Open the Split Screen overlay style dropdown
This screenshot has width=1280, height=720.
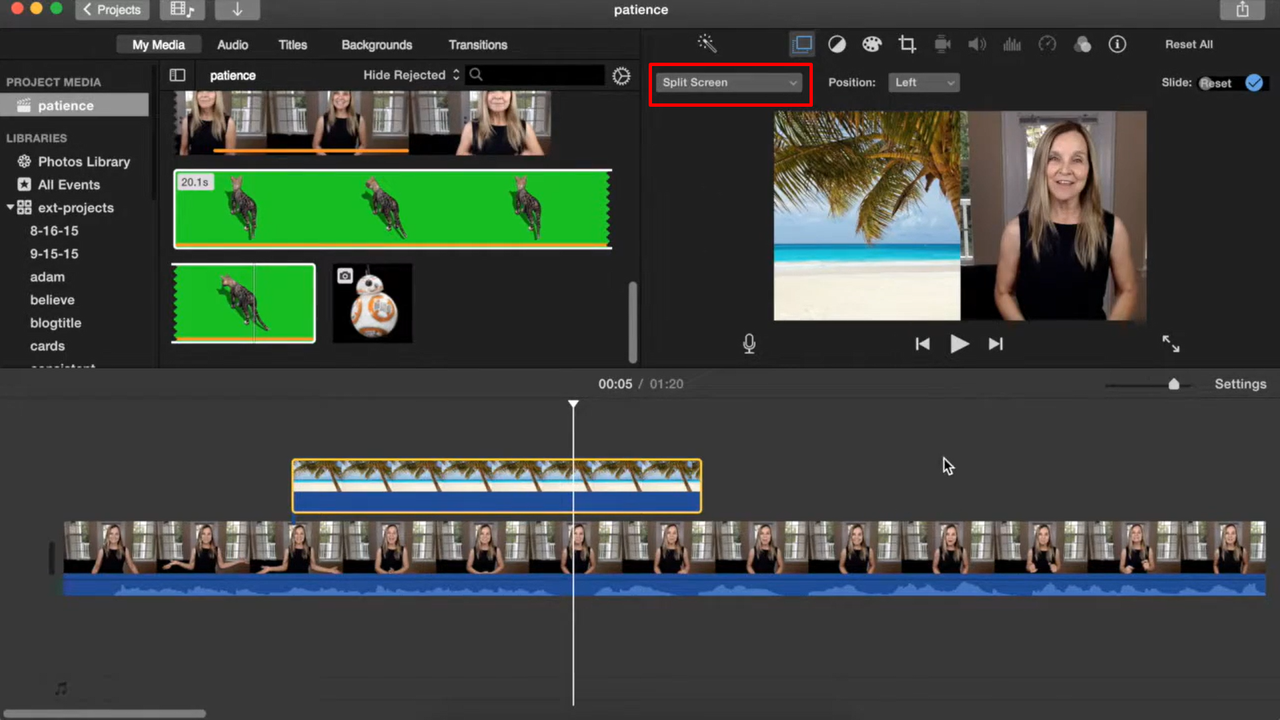tap(730, 83)
